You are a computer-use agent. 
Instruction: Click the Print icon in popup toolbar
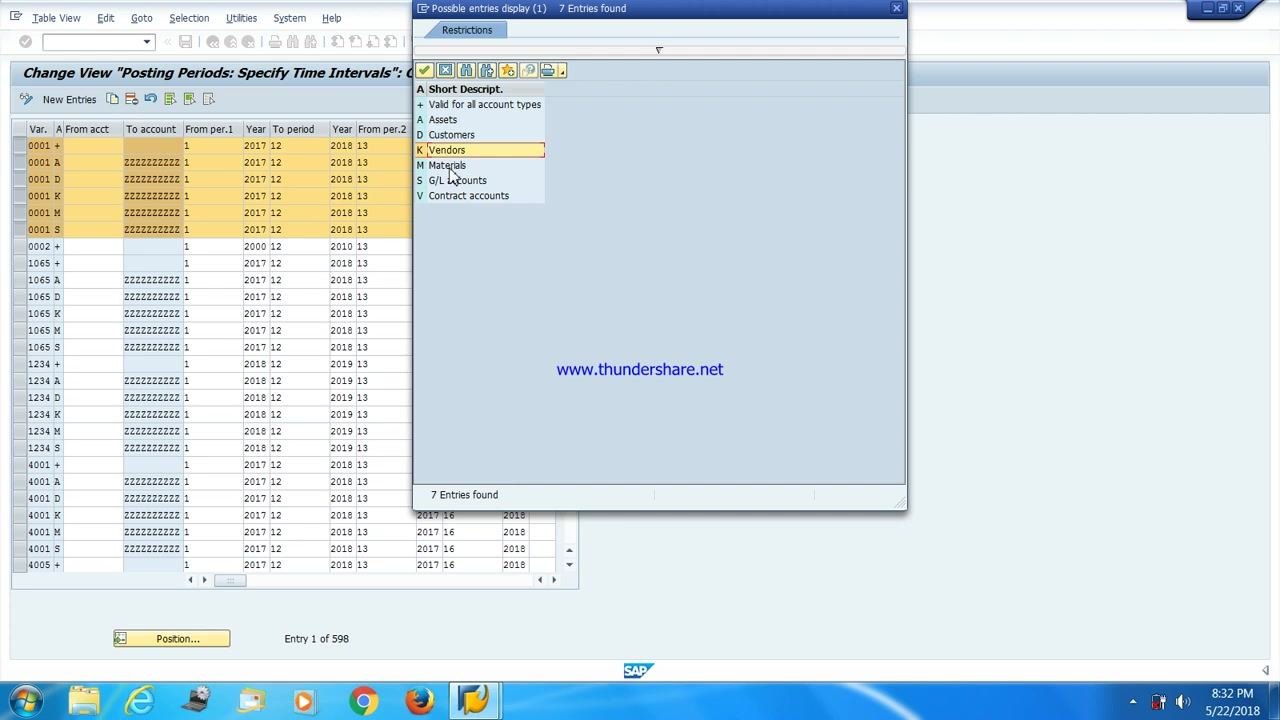point(548,70)
